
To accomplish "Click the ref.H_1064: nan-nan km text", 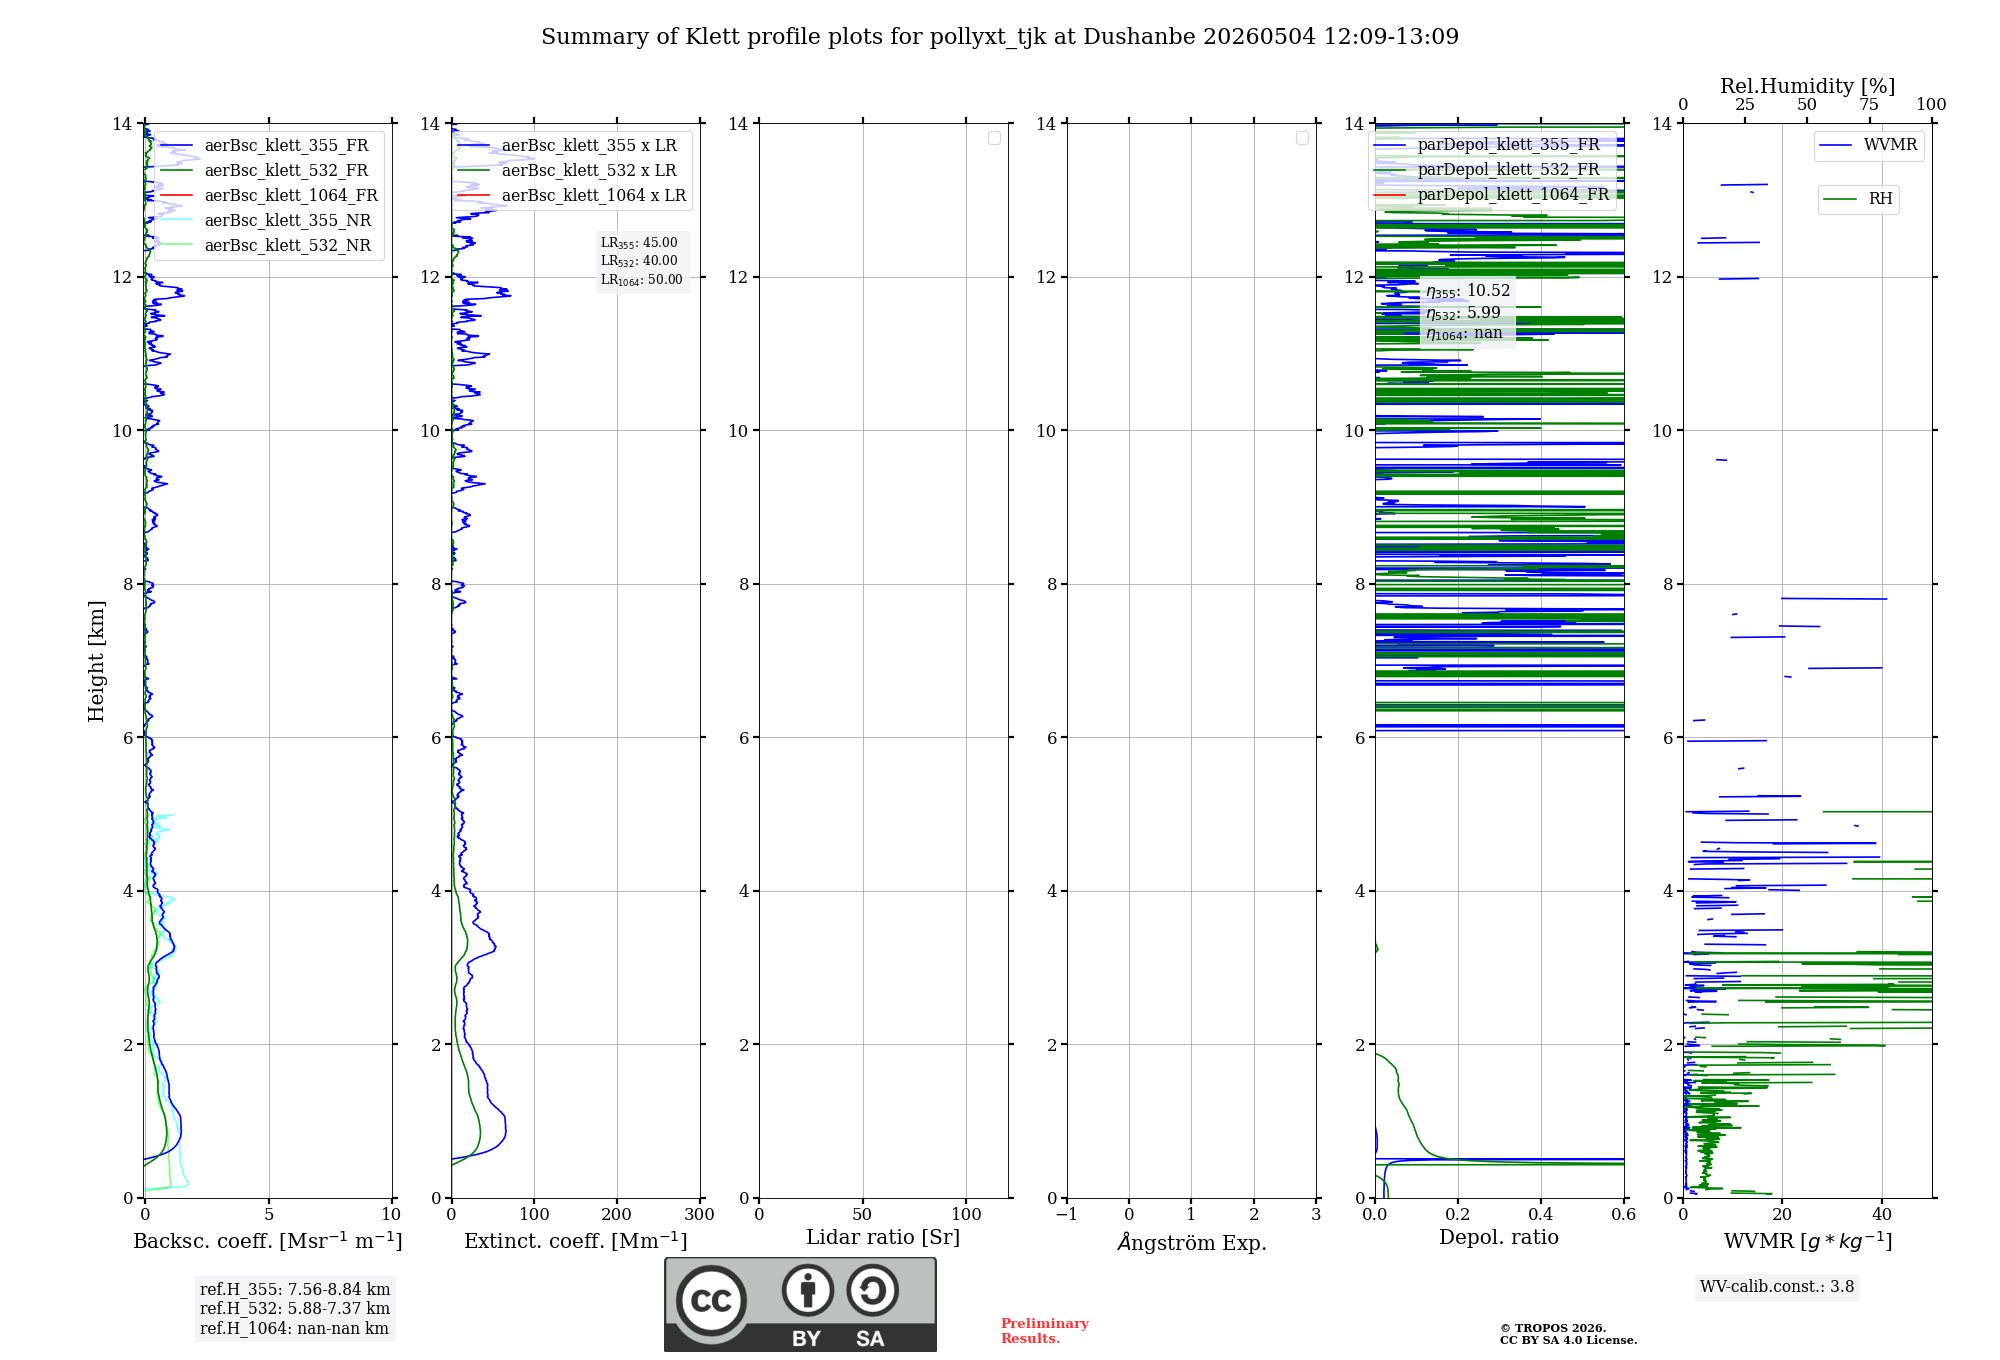I will point(294,1329).
